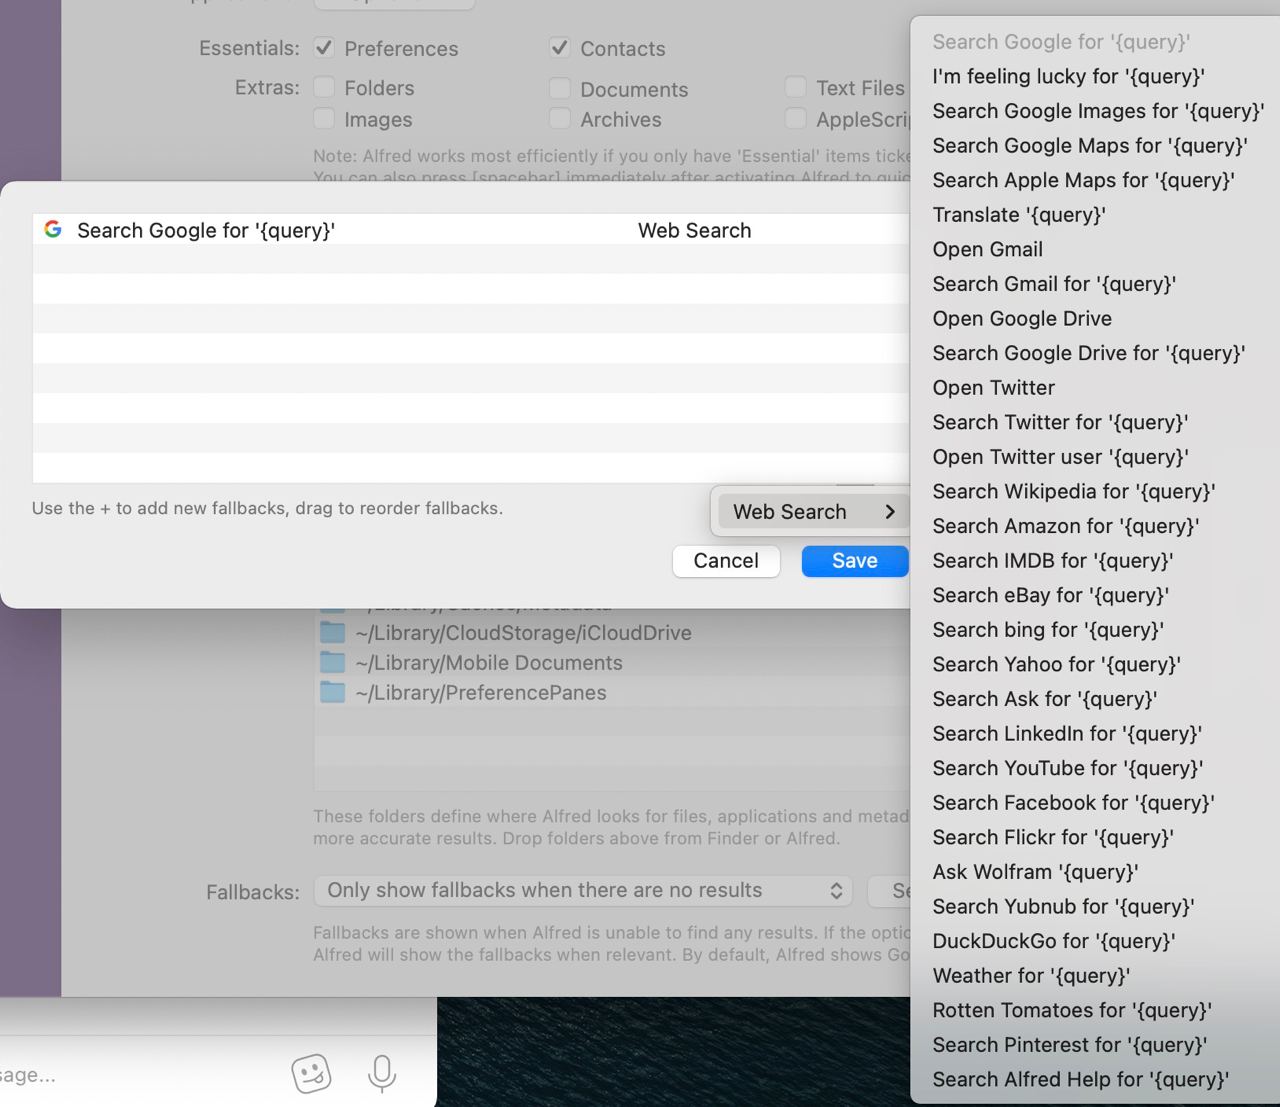Choose Rotten Tomatoes for '{query}'
The image size is (1280, 1107).
[x=1095, y=1010]
